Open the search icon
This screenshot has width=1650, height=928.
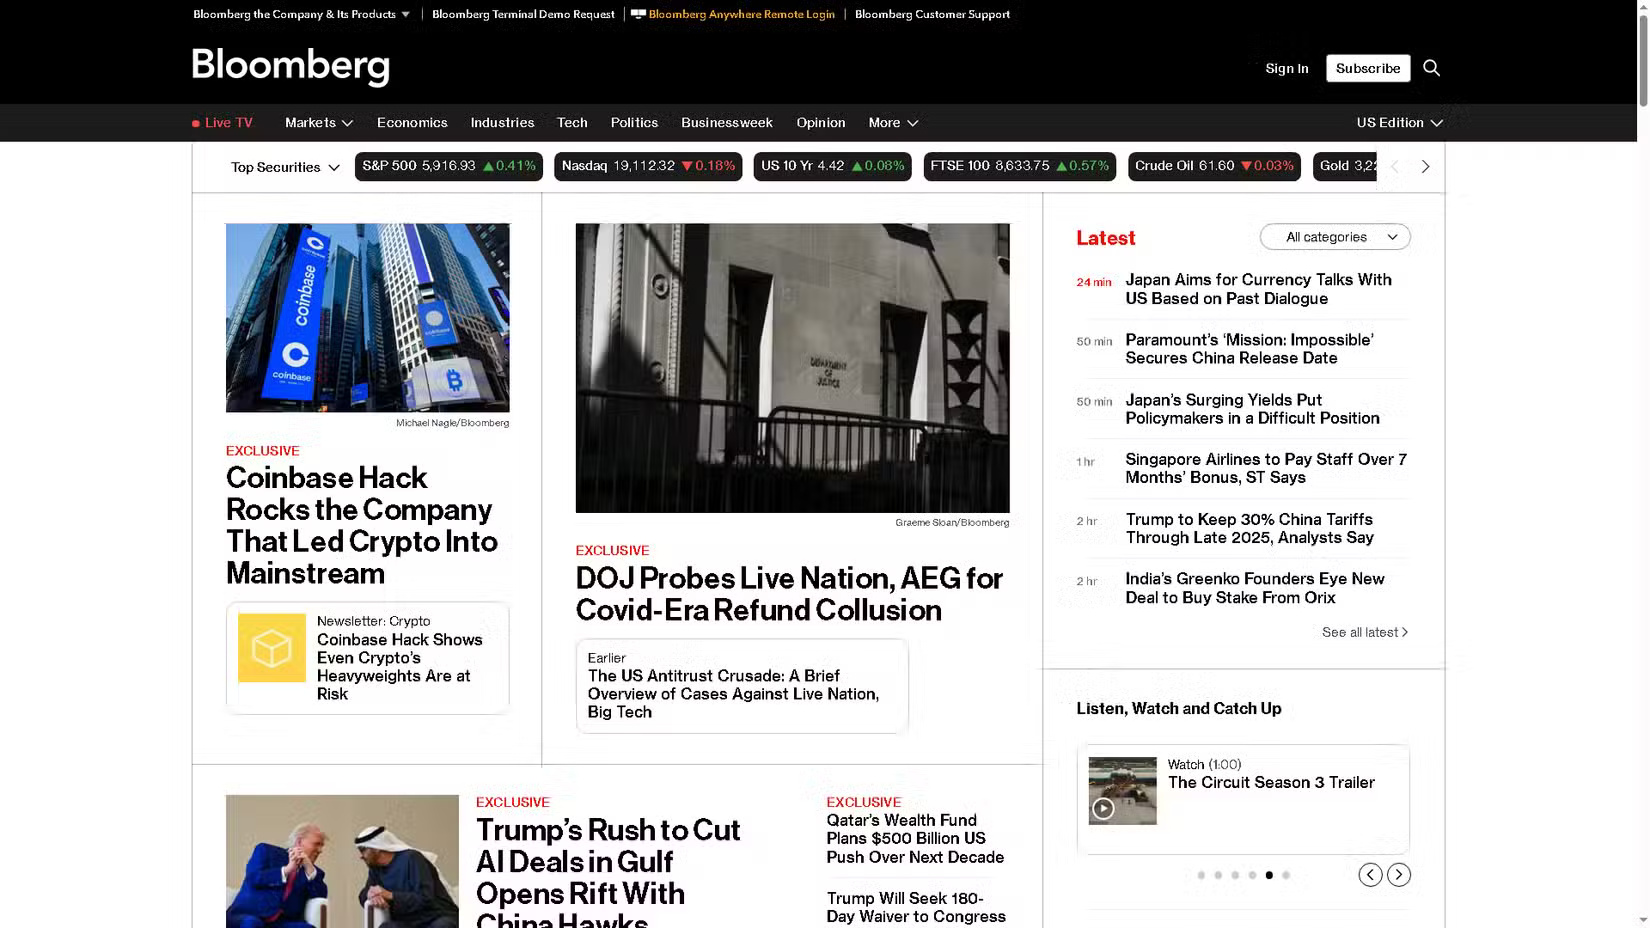coord(1431,68)
